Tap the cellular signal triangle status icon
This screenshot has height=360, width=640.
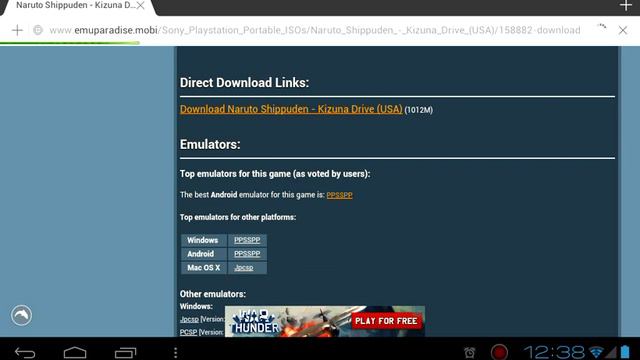tap(611, 352)
